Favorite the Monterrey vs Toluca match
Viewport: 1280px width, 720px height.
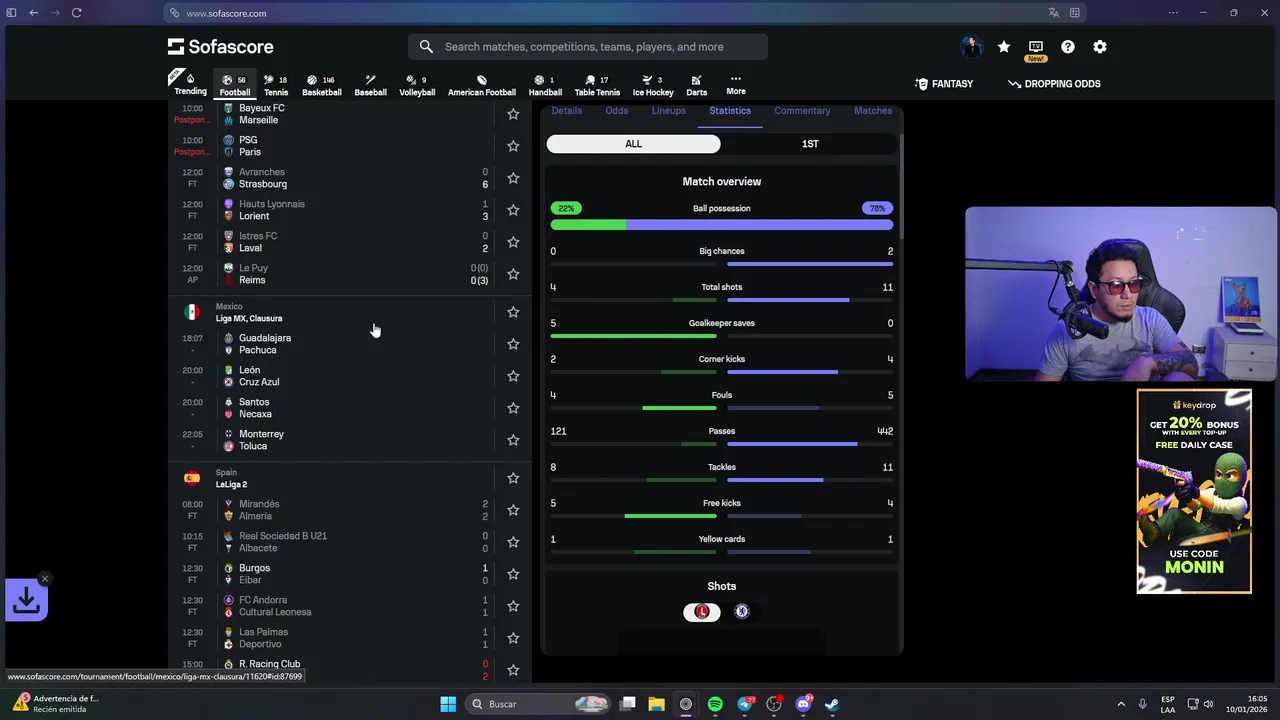coord(513,440)
